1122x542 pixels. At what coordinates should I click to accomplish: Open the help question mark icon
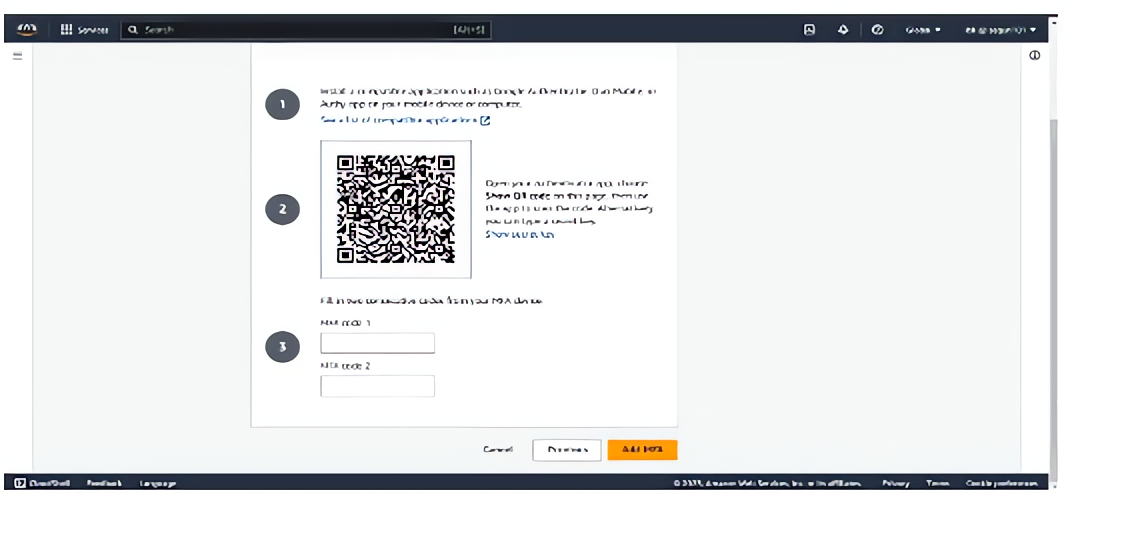[877, 29]
